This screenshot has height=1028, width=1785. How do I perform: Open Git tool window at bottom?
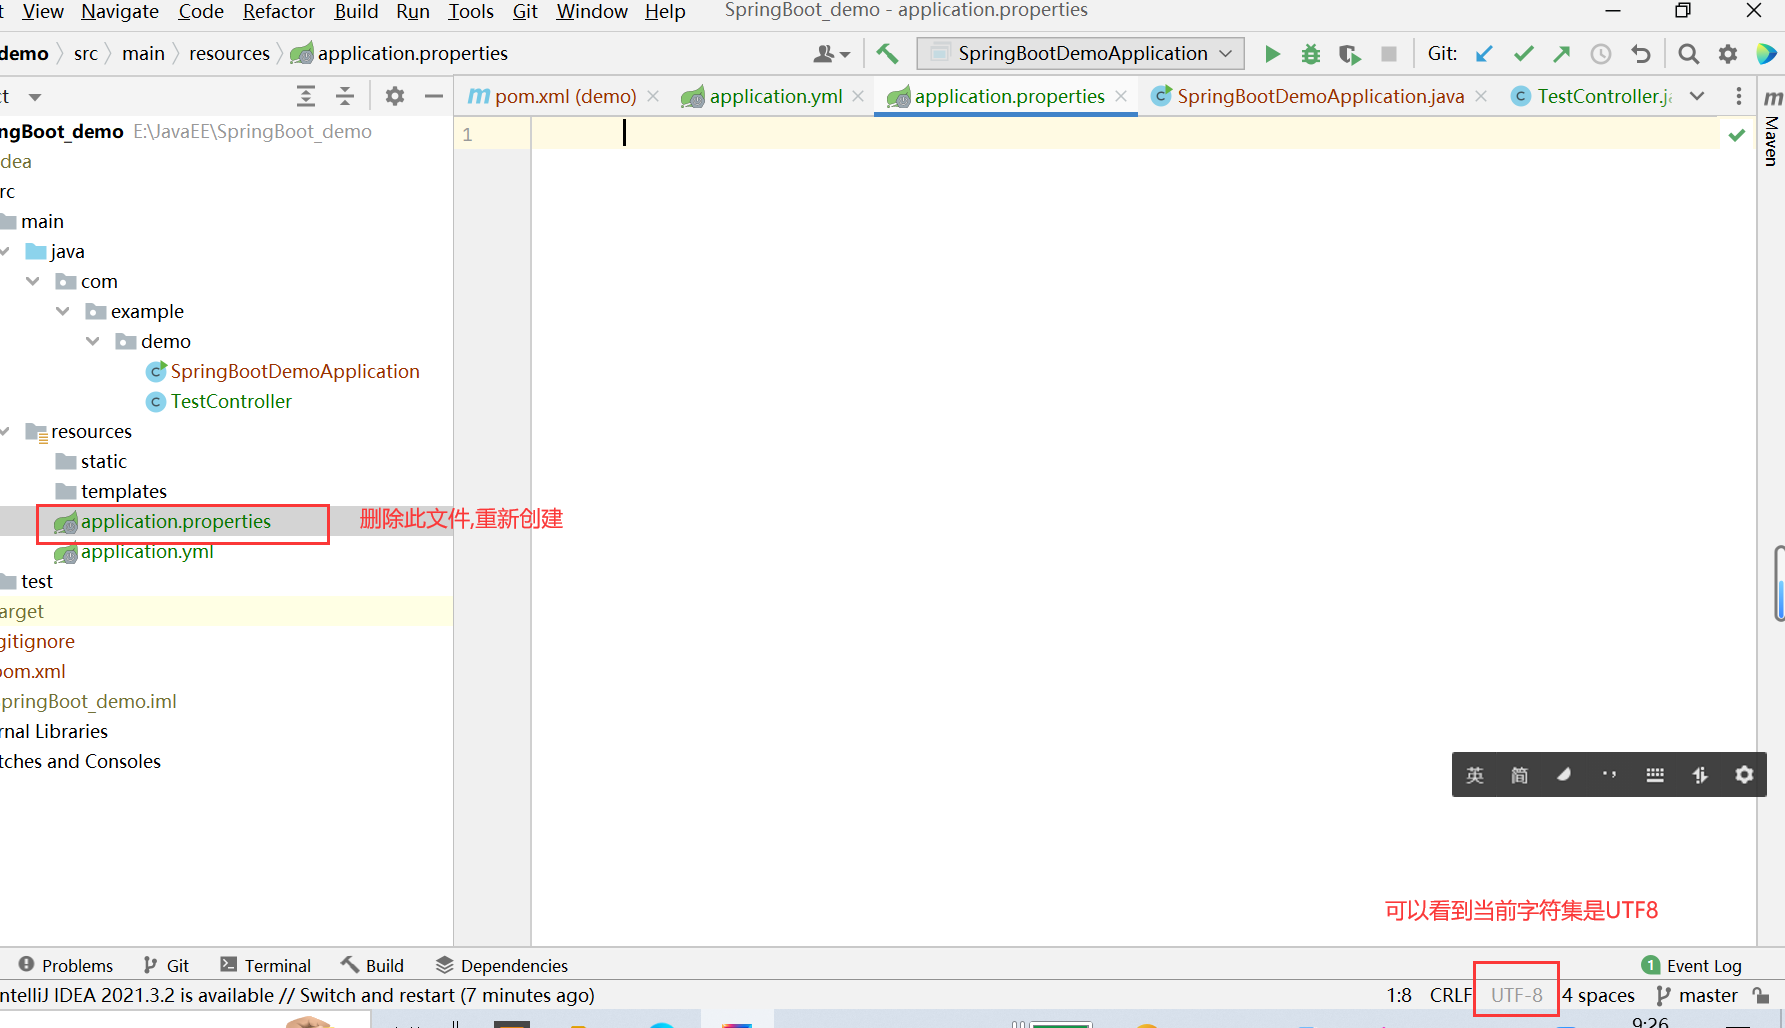tap(166, 965)
